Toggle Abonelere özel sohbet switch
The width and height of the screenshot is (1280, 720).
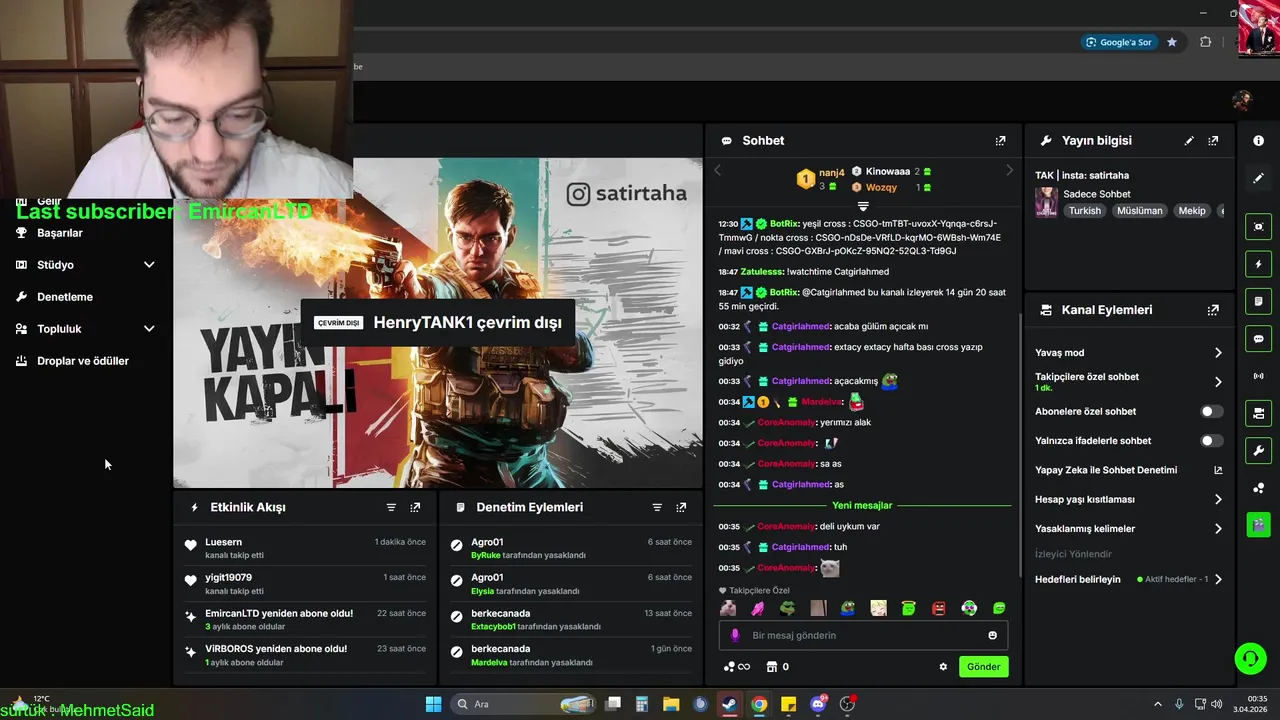pos(1211,411)
